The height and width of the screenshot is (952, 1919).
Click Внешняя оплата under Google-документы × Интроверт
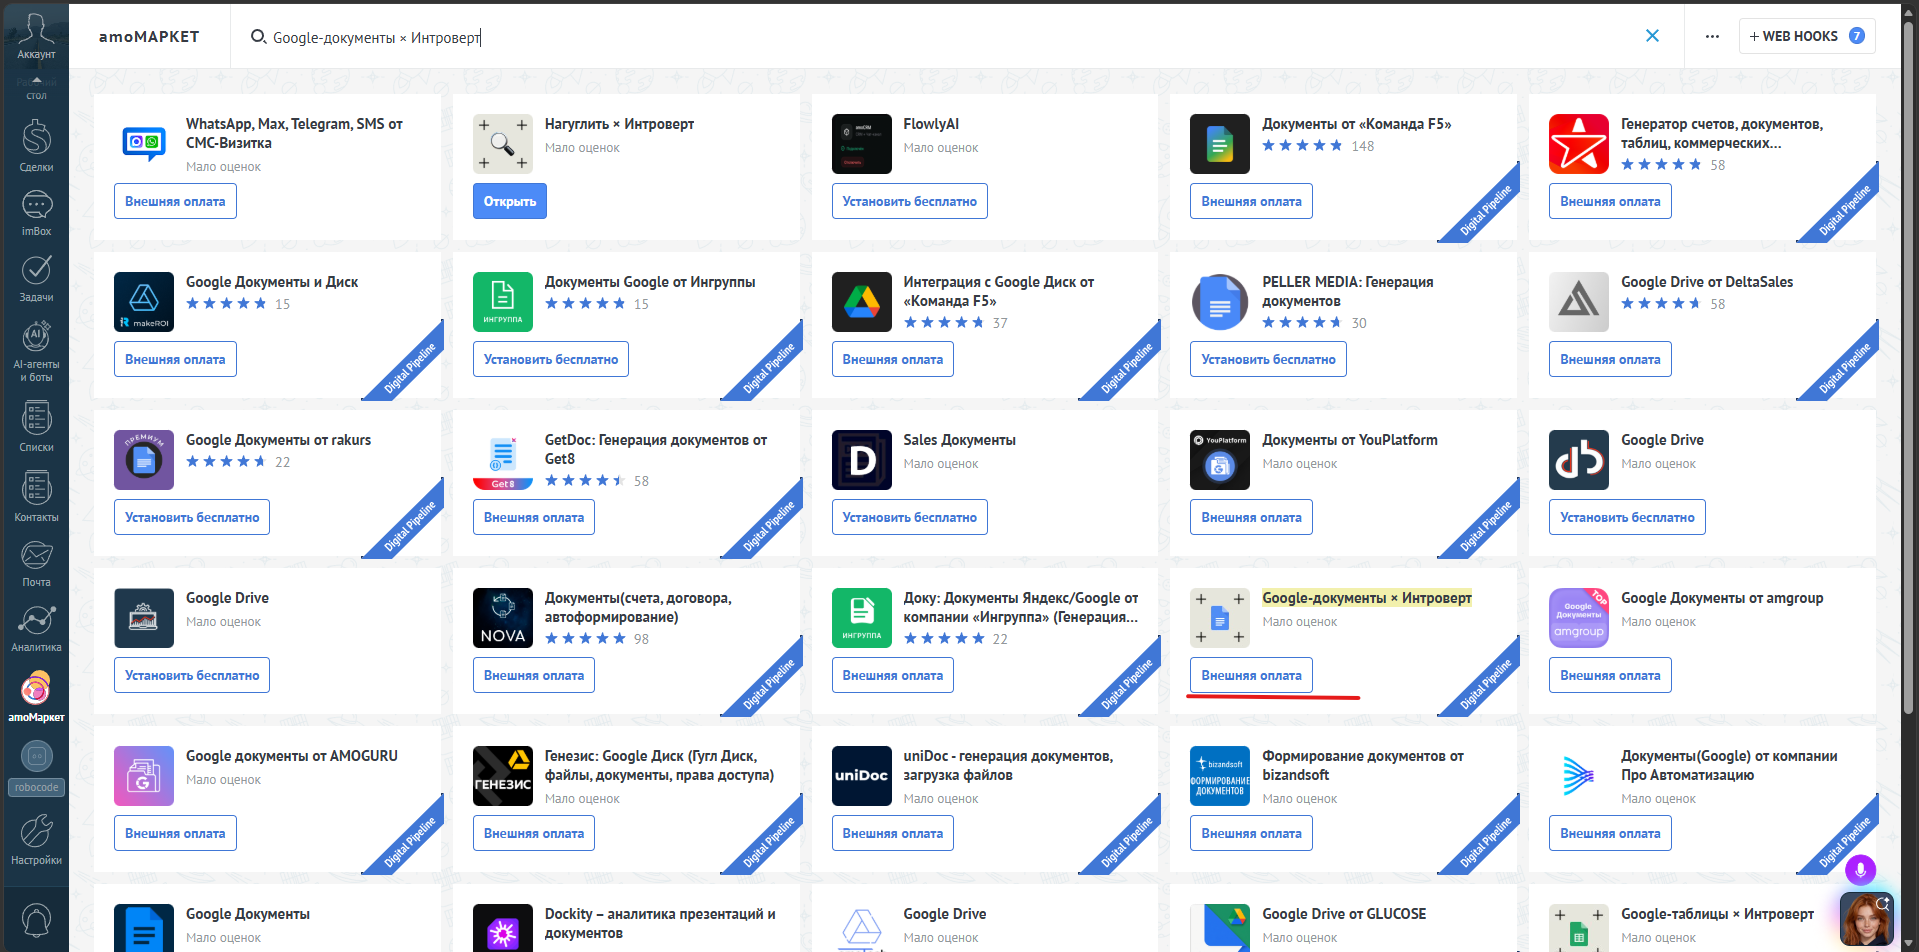[x=1251, y=675]
